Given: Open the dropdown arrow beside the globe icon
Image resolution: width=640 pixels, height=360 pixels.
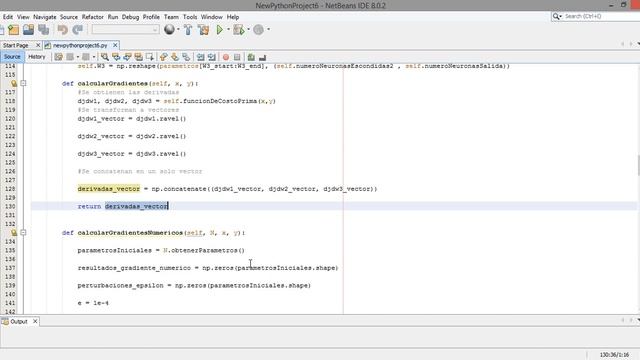Looking at the screenshot, I should 178,29.
